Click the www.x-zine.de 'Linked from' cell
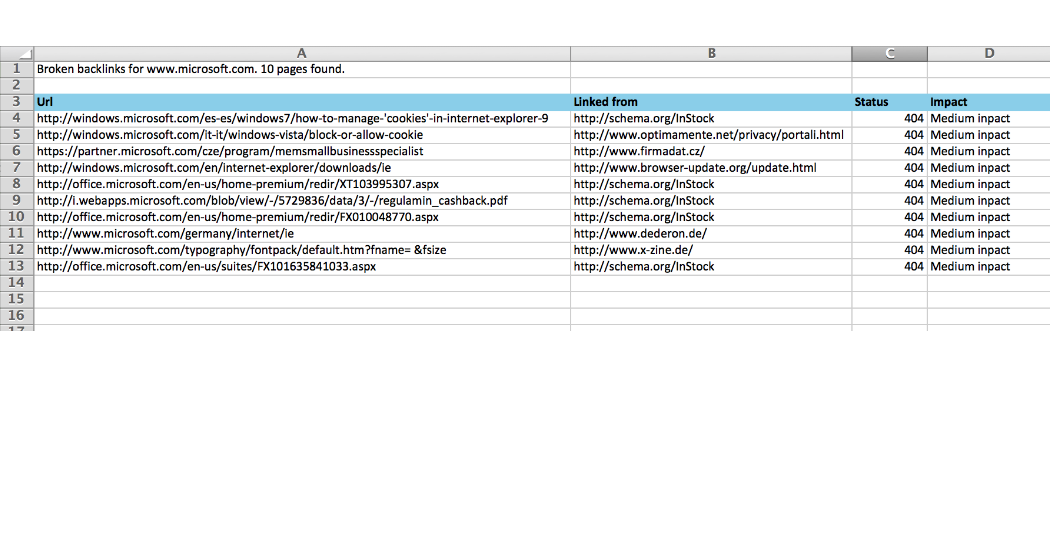Screen dimensions: 1050x540 tap(711, 250)
